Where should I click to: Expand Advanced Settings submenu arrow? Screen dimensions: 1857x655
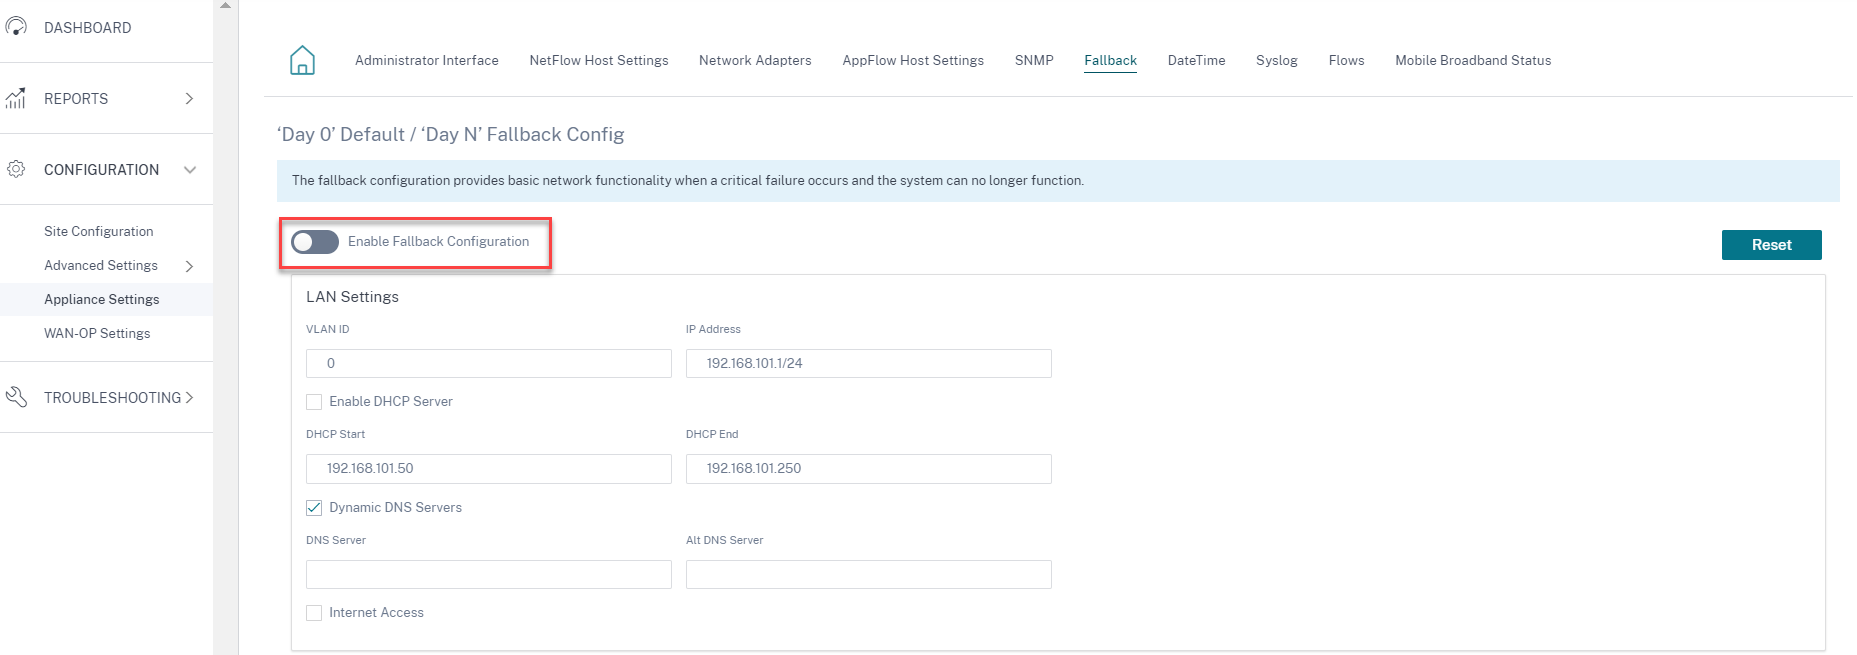pos(189,266)
